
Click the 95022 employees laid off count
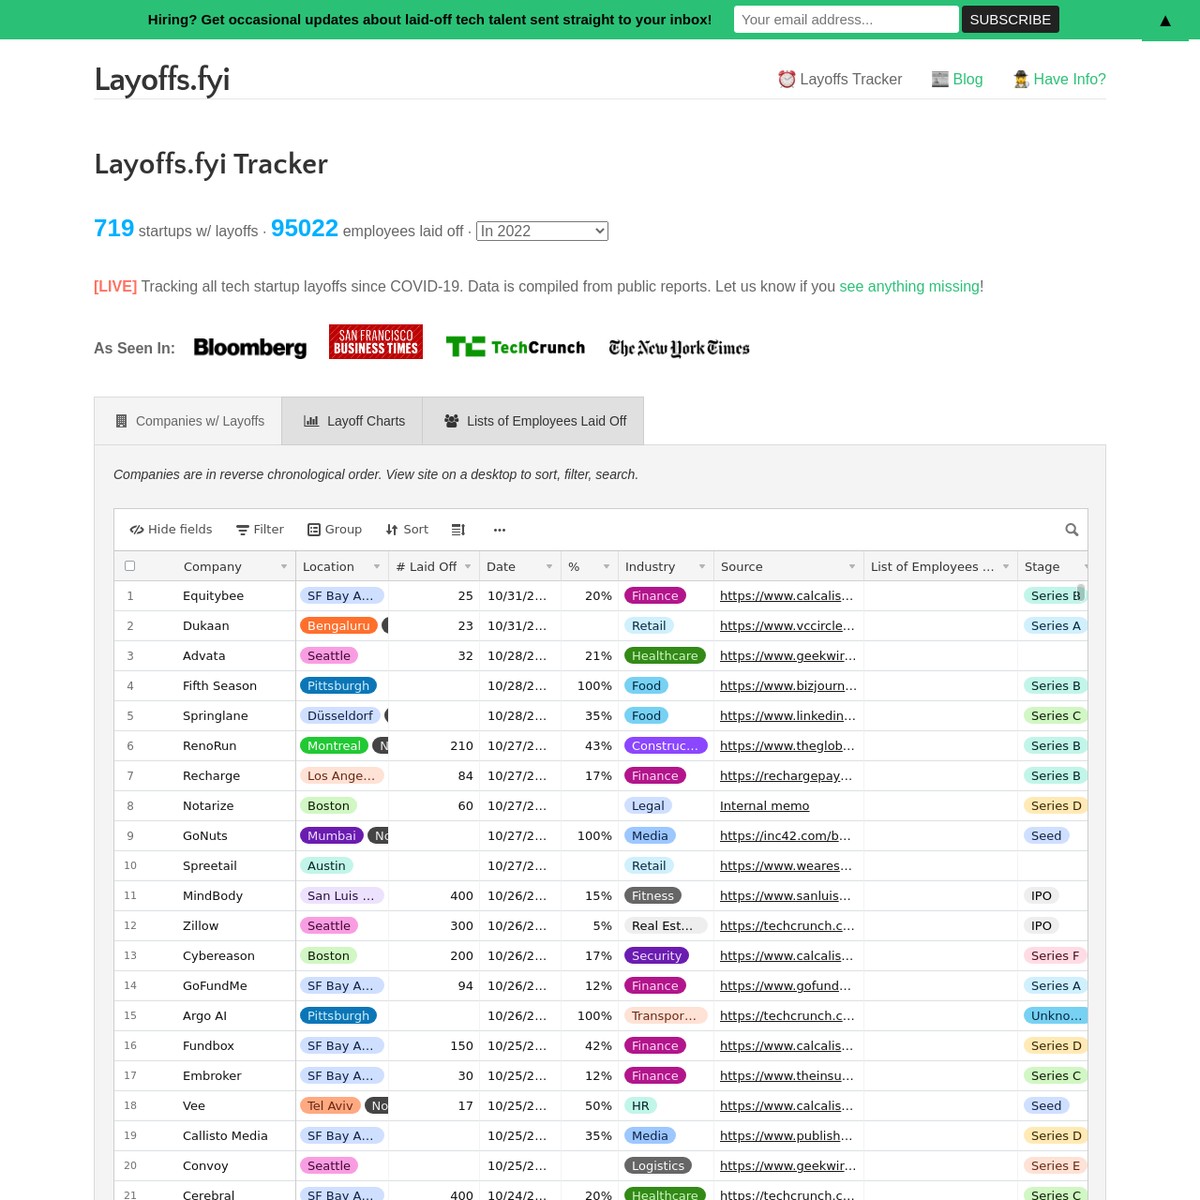tap(304, 228)
